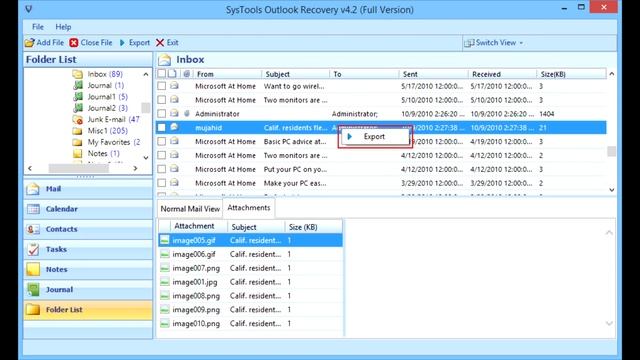
Task: Click the attachment paperclip column header
Action: 187,74
